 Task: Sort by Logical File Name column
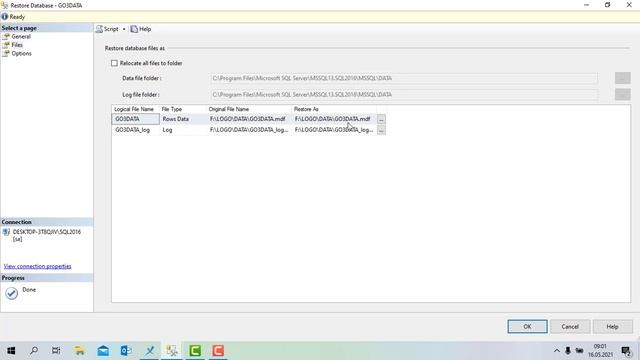[135, 109]
